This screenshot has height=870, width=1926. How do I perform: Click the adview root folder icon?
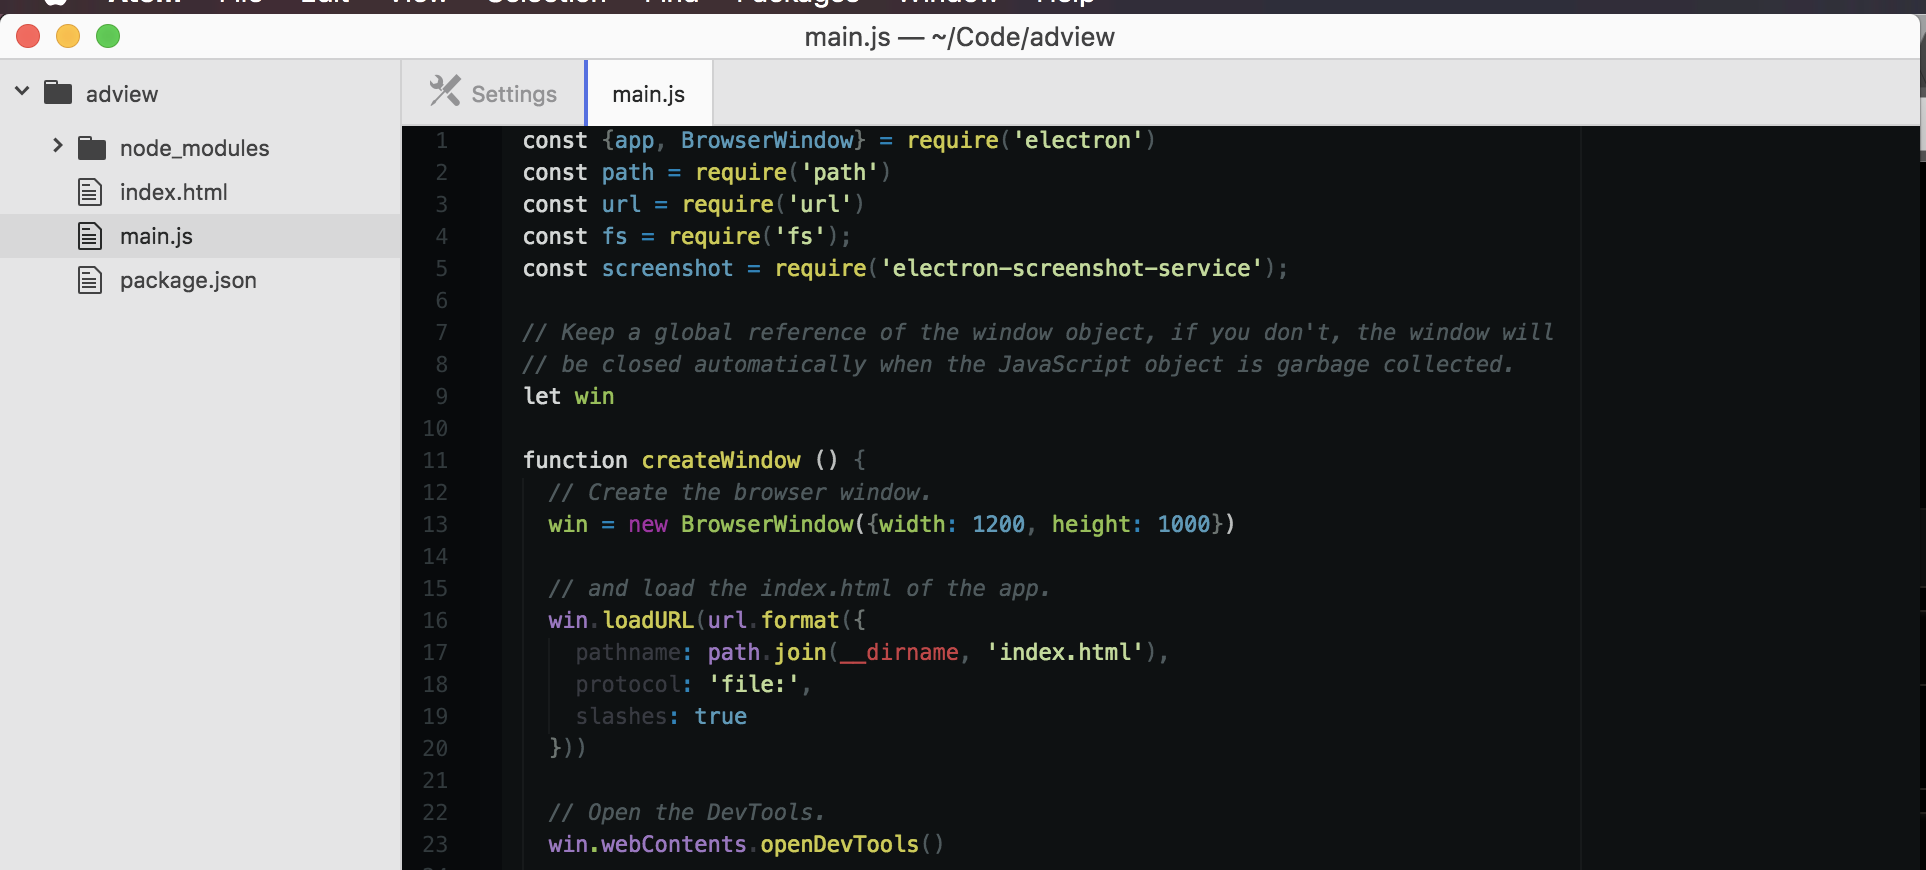pyautogui.click(x=58, y=93)
